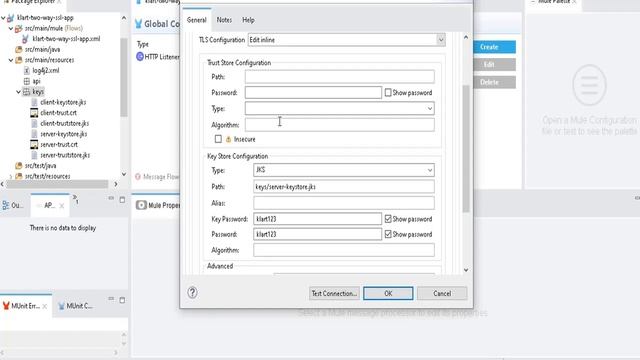This screenshot has height=360, width=640.
Task: Open the Message Flow tab
Action: (157, 177)
